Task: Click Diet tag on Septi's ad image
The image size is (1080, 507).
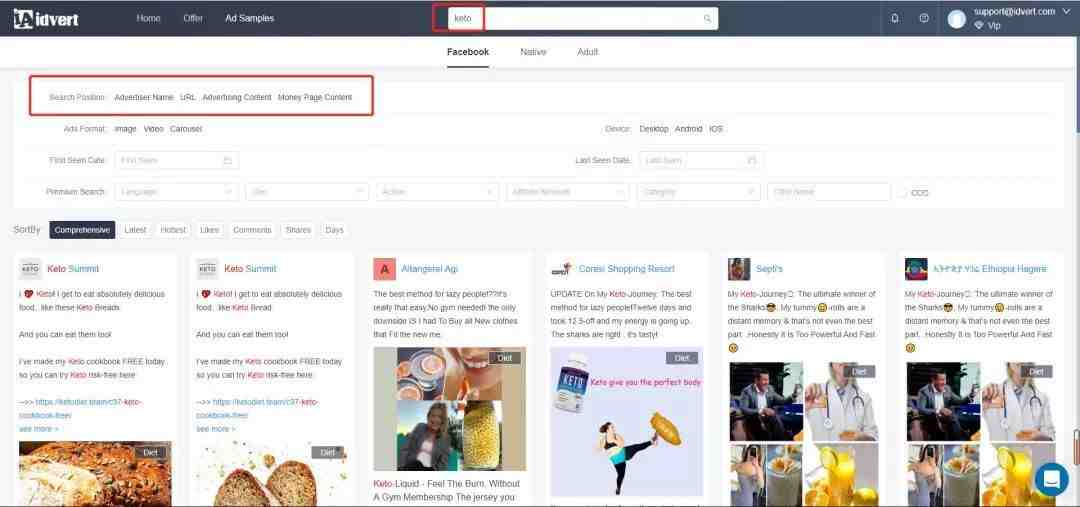Action: [x=859, y=371]
